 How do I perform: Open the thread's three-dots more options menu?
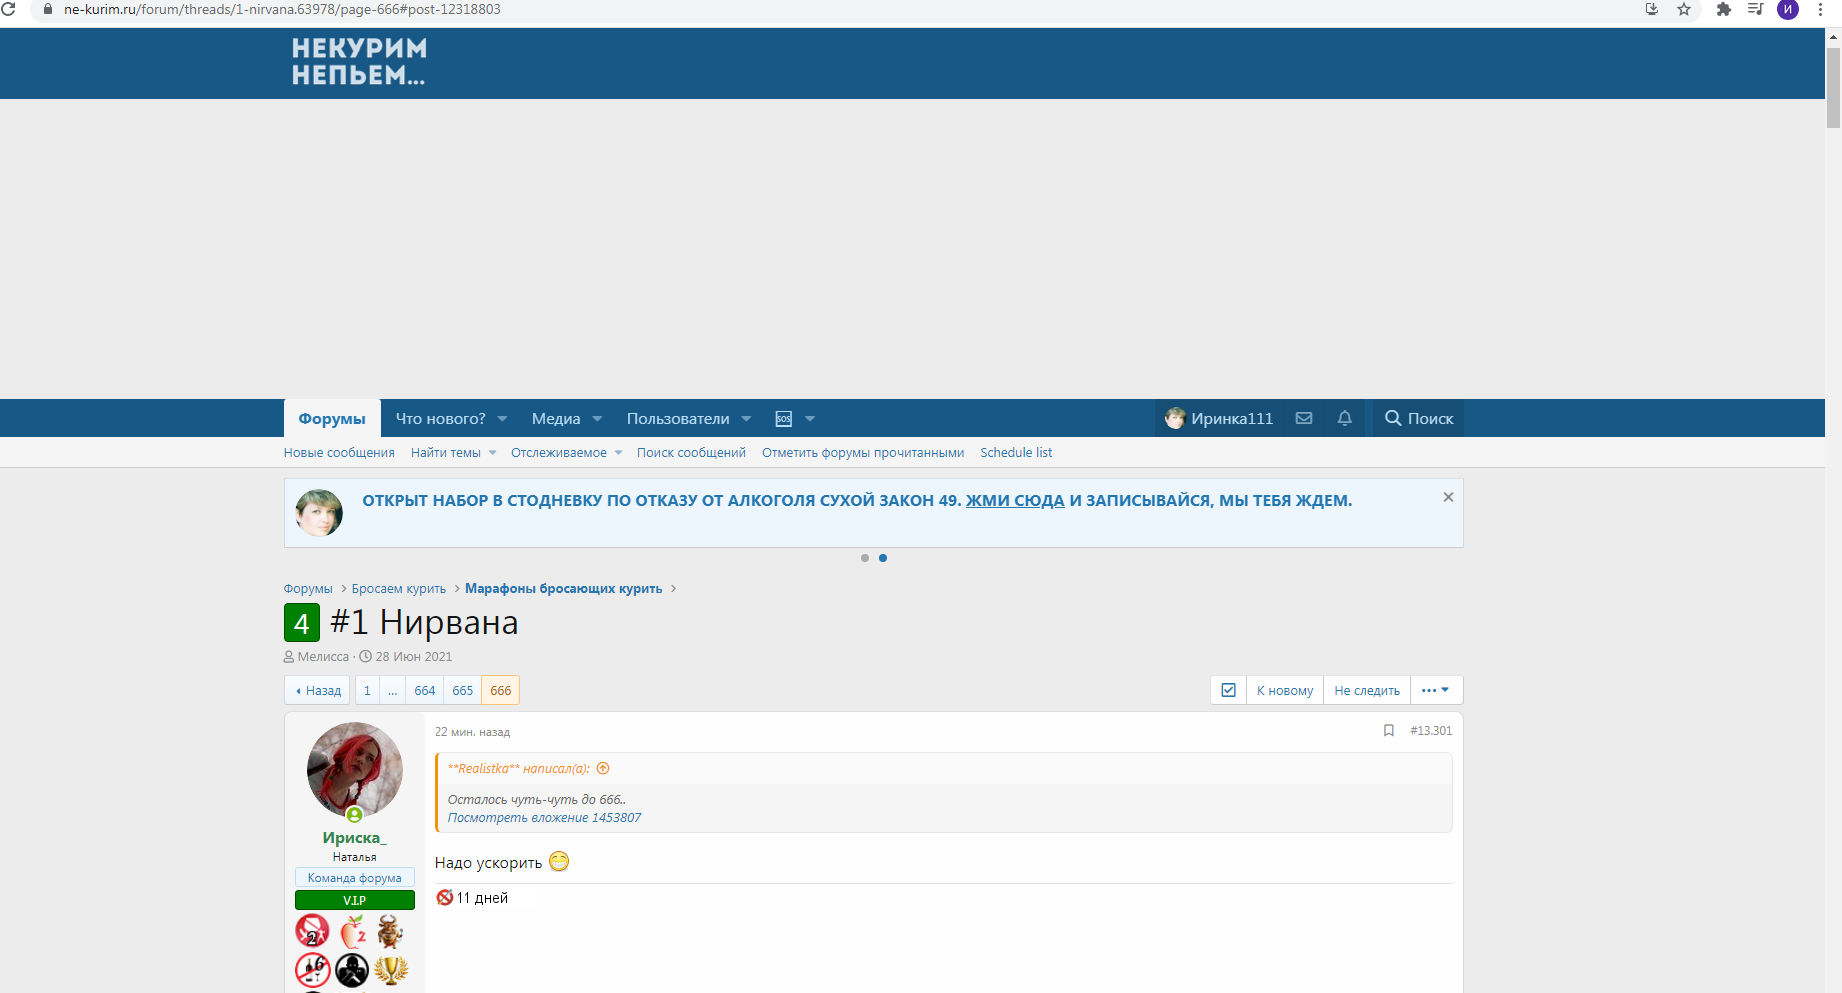point(1436,690)
